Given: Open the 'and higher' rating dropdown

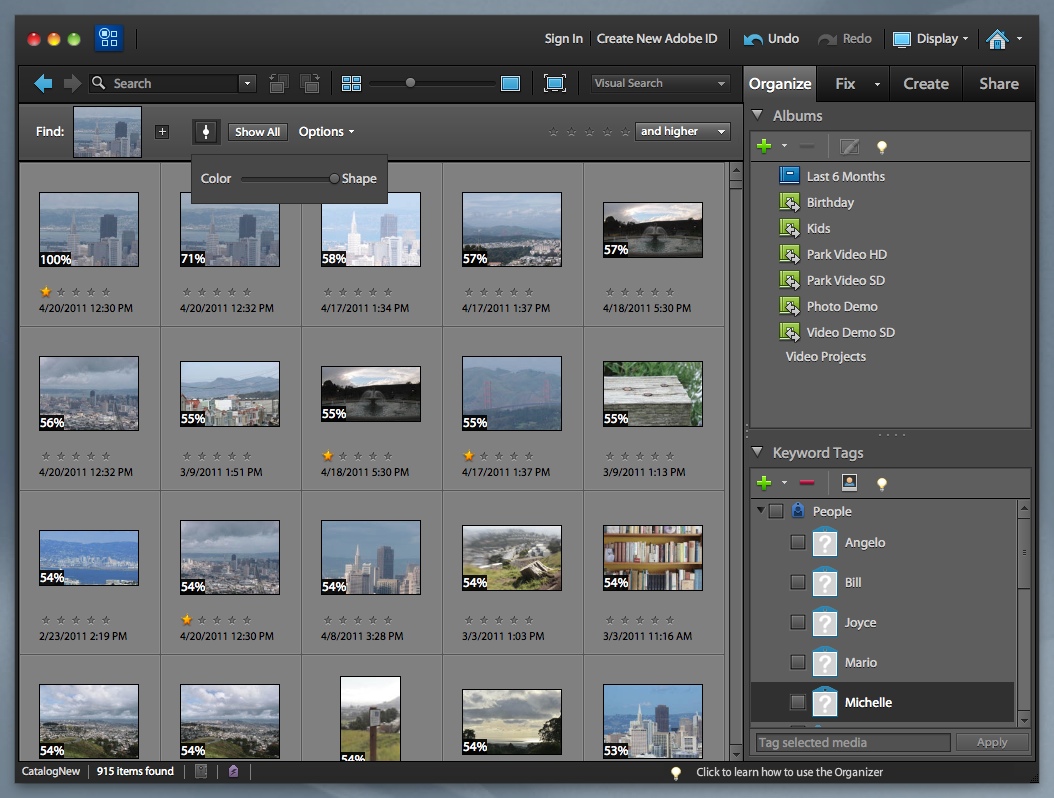Looking at the screenshot, I should pos(683,132).
